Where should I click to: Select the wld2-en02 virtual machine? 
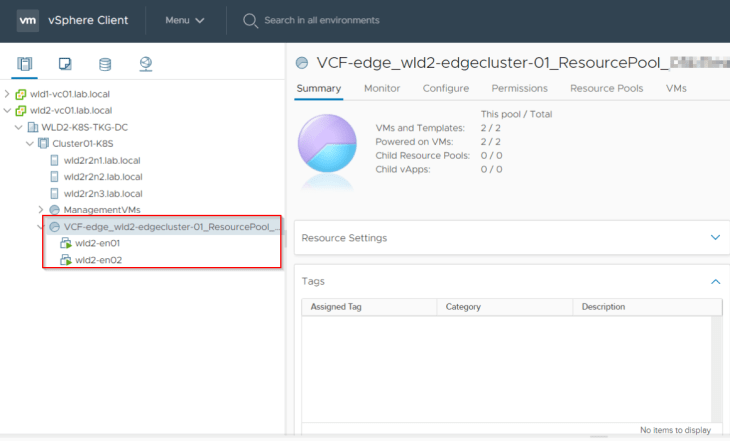pyautogui.click(x=98, y=260)
